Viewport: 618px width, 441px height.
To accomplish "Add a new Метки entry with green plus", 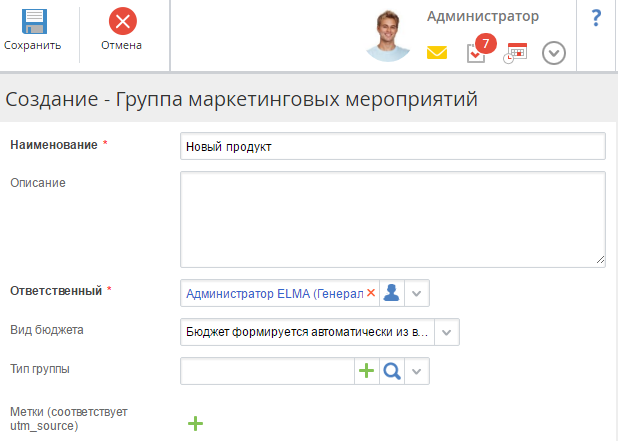I will 195,423.
